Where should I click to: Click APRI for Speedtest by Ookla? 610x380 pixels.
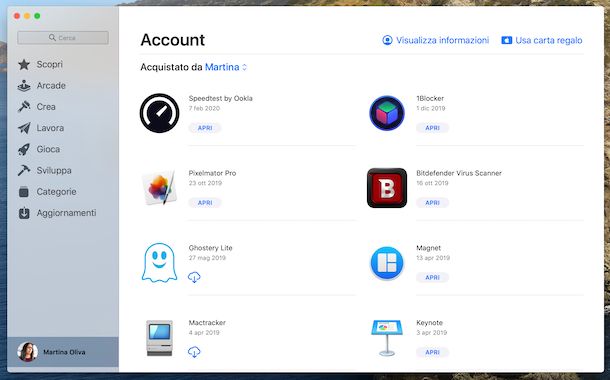[205, 128]
